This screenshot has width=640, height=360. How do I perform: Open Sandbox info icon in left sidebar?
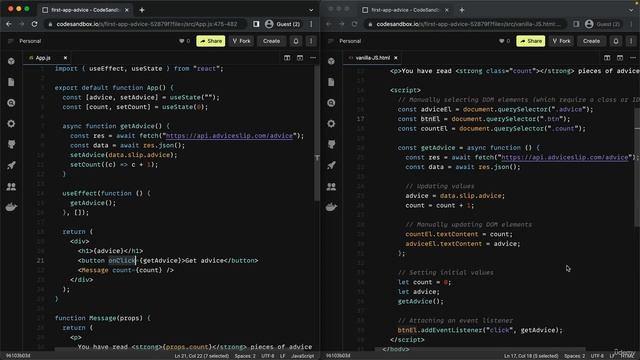coord(11,61)
